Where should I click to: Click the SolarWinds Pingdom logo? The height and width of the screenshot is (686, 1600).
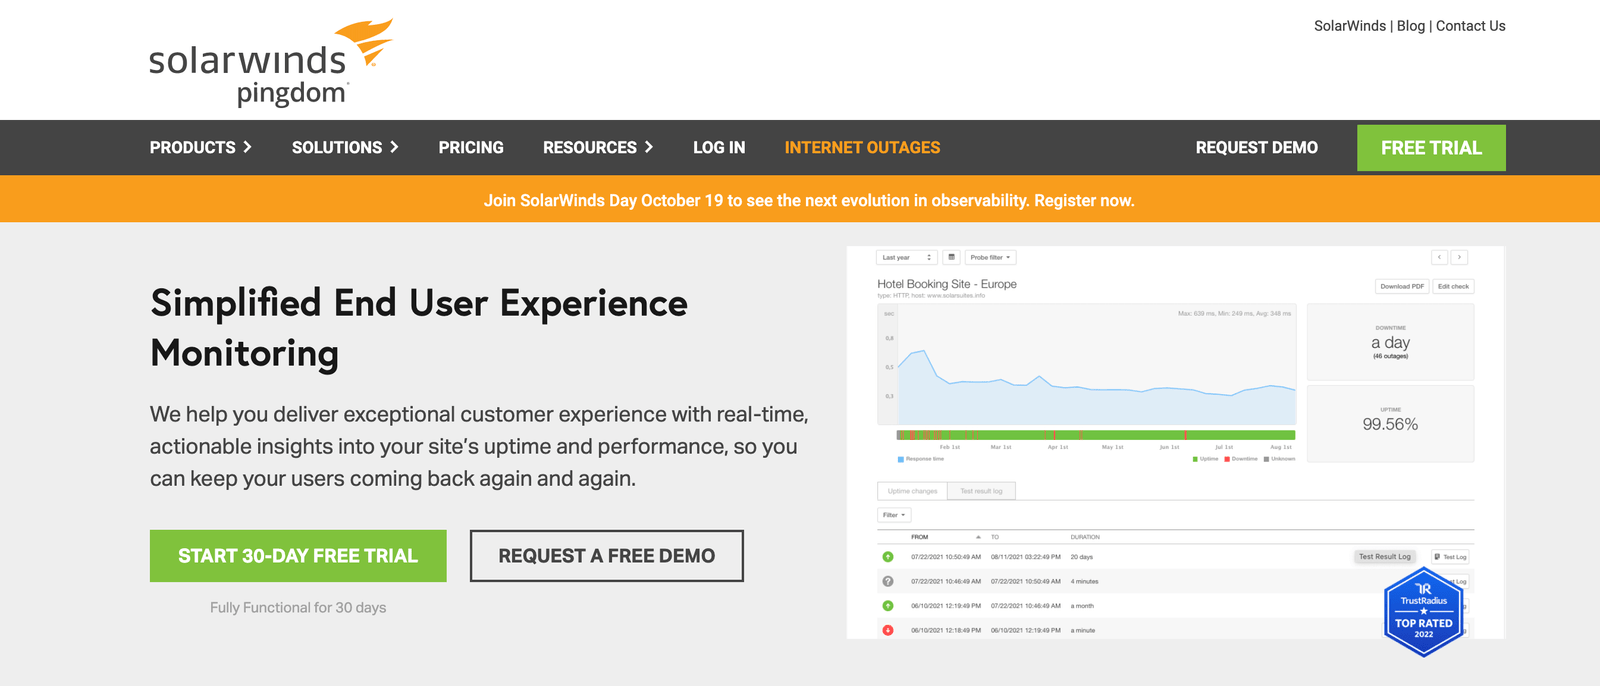click(x=270, y=63)
